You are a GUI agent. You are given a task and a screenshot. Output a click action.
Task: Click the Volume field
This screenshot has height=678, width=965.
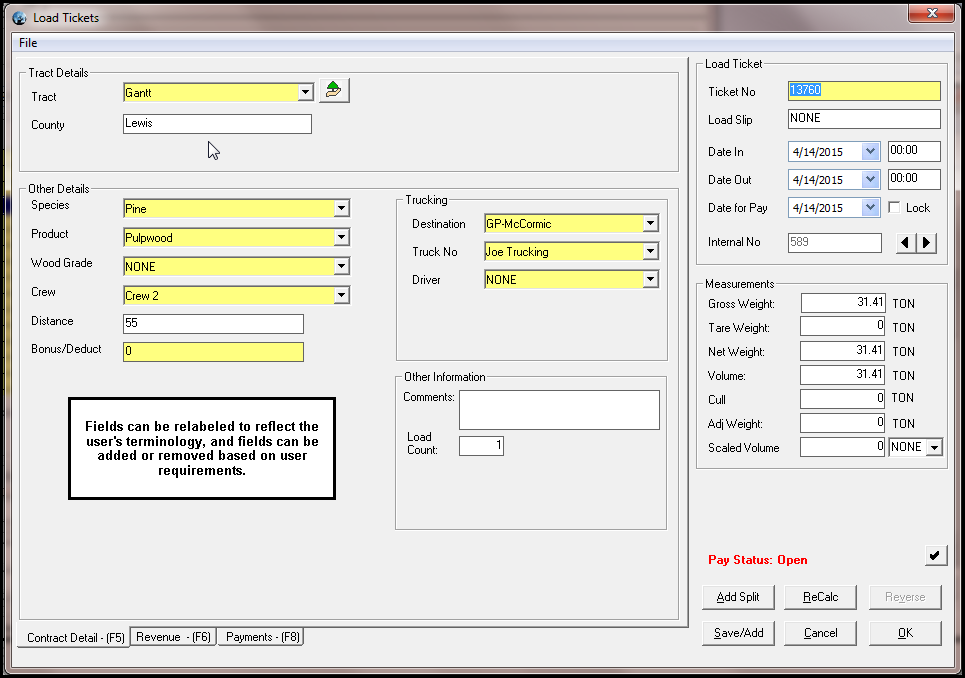843,375
